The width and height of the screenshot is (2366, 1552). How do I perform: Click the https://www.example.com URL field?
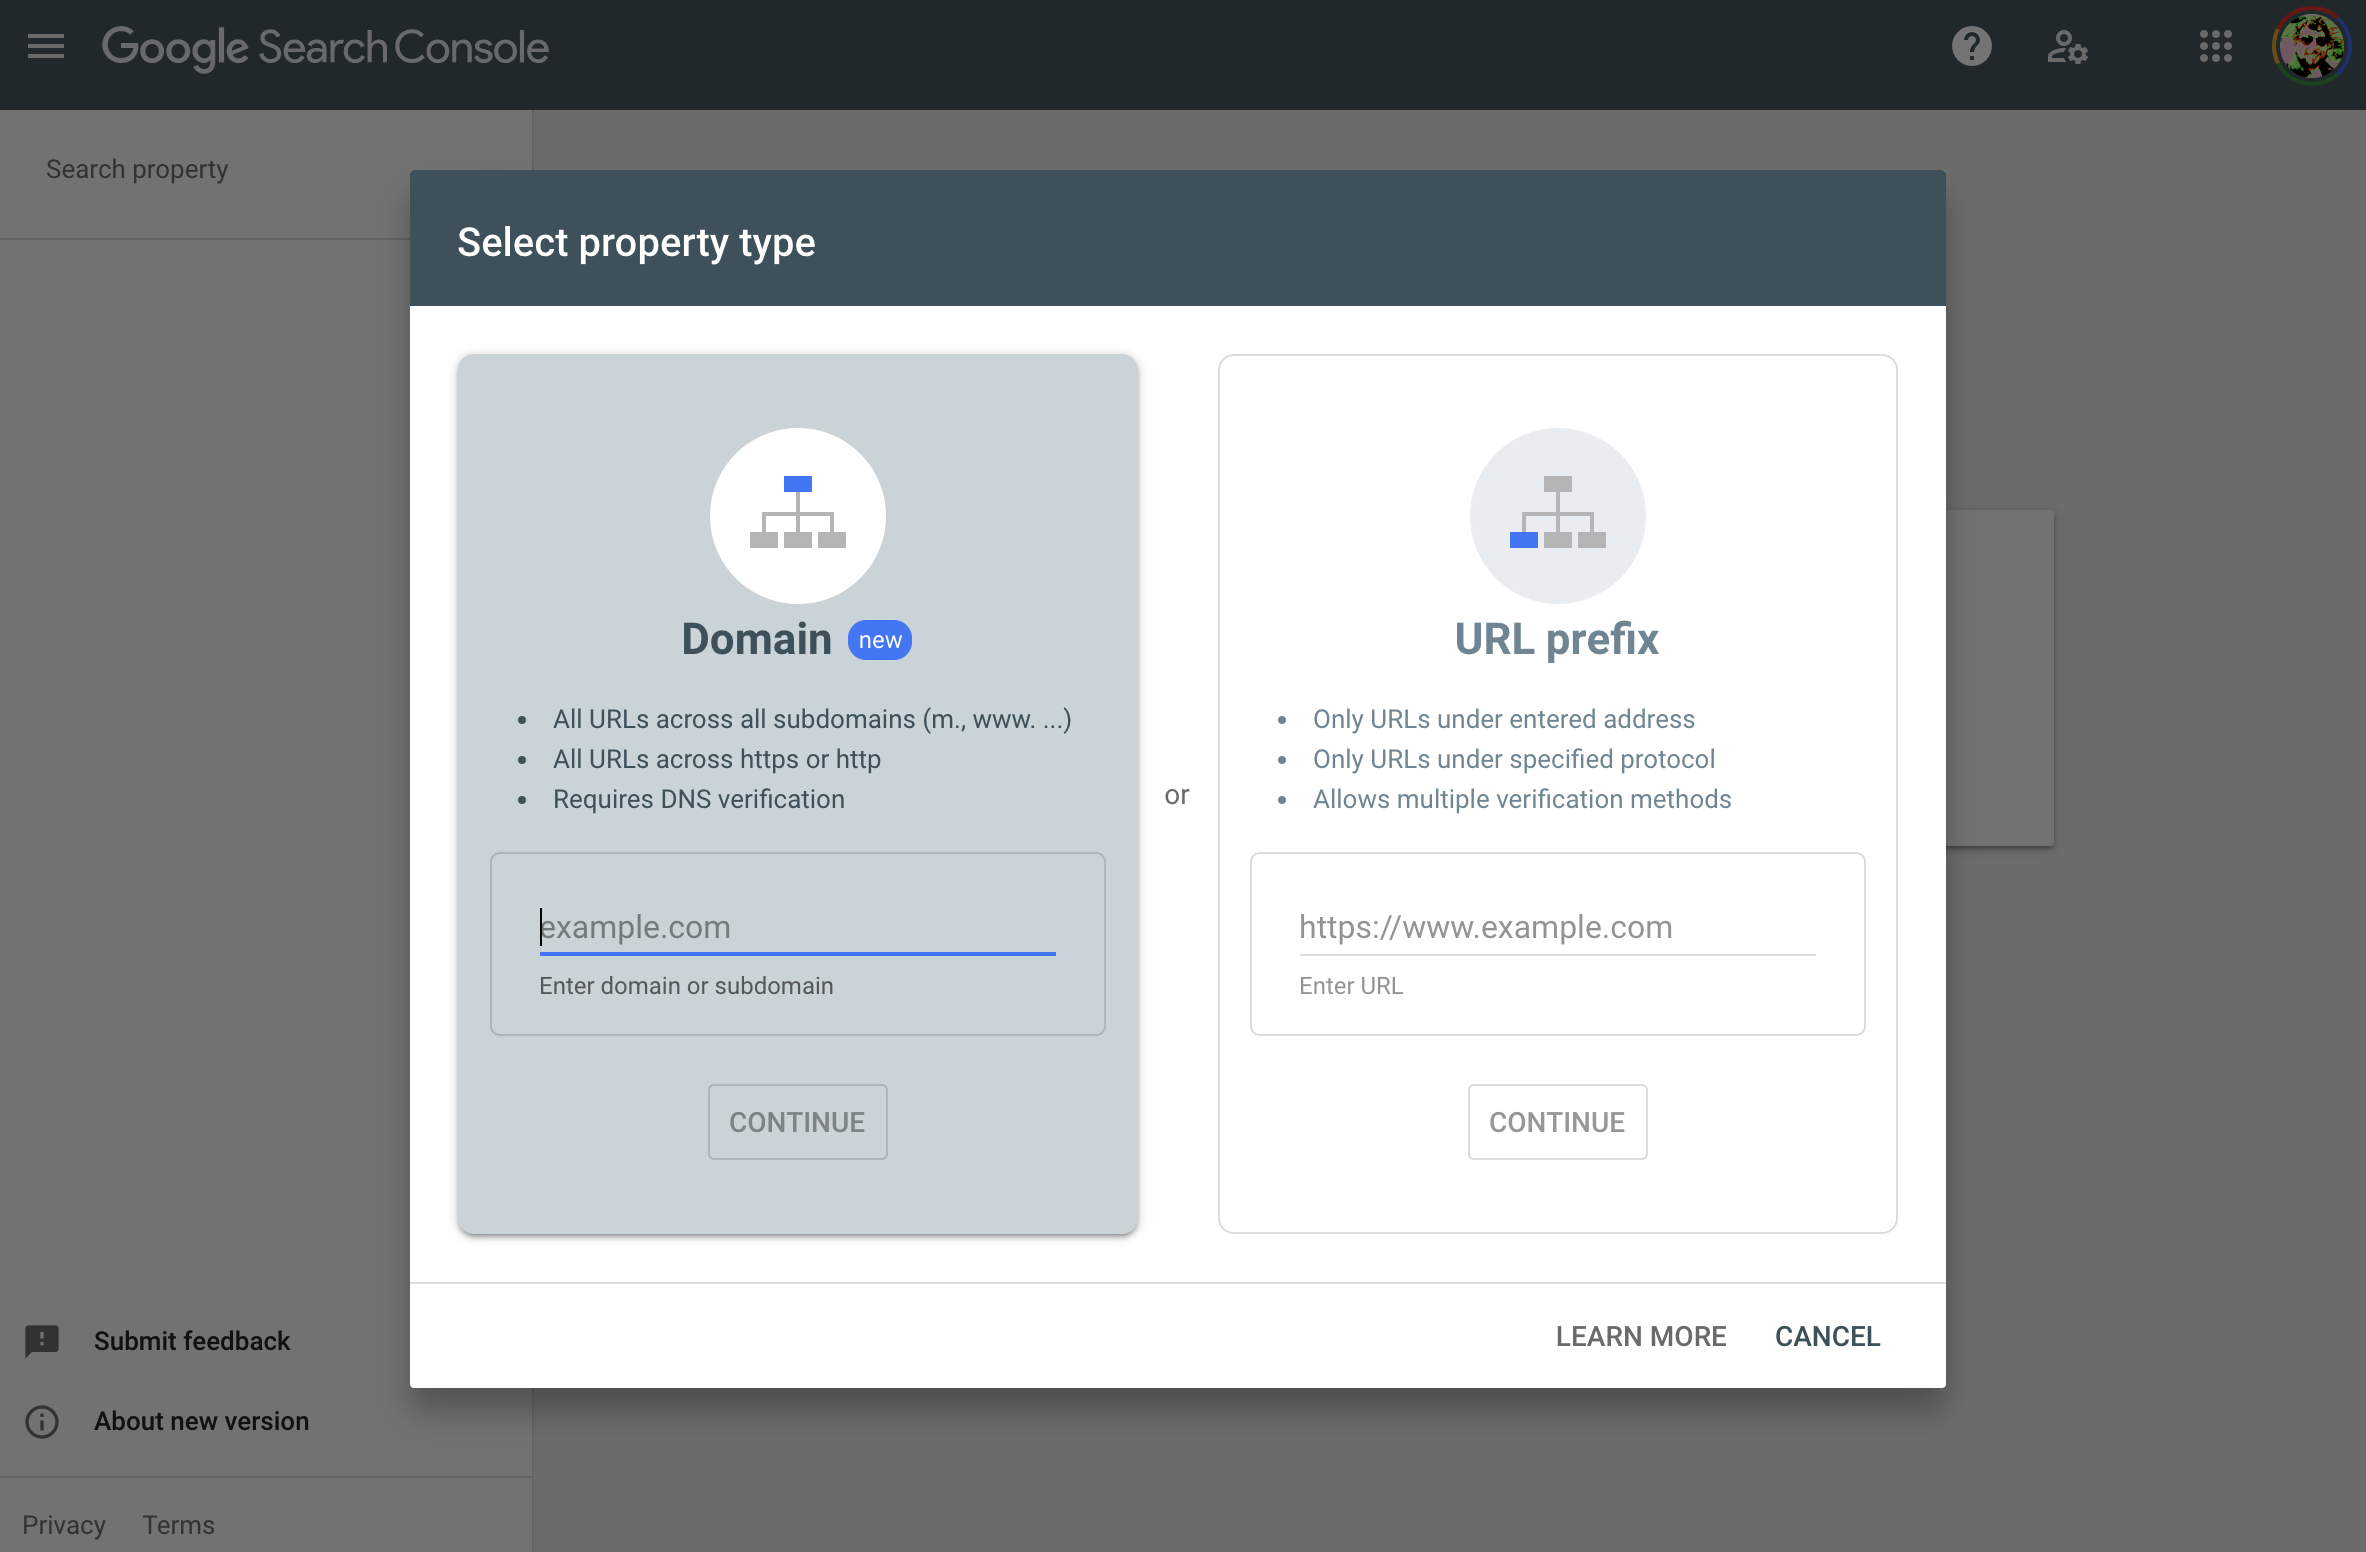click(1556, 927)
